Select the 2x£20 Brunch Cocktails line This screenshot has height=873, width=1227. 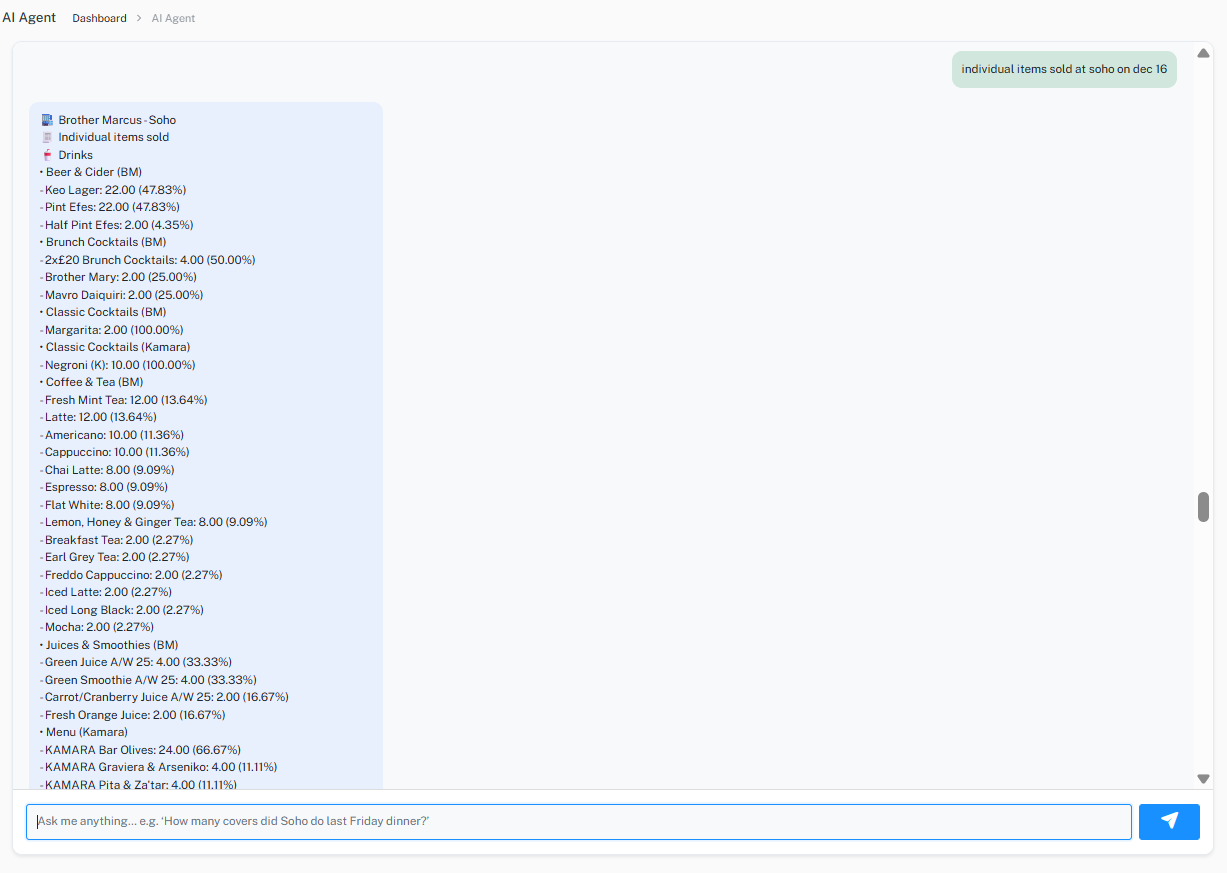coord(148,260)
